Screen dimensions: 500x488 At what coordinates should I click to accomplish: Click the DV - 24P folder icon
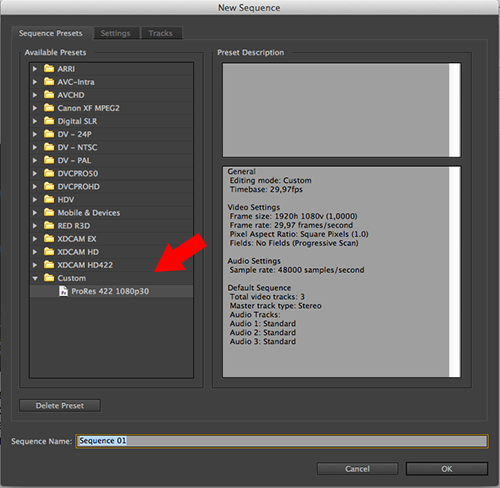[x=49, y=134]
